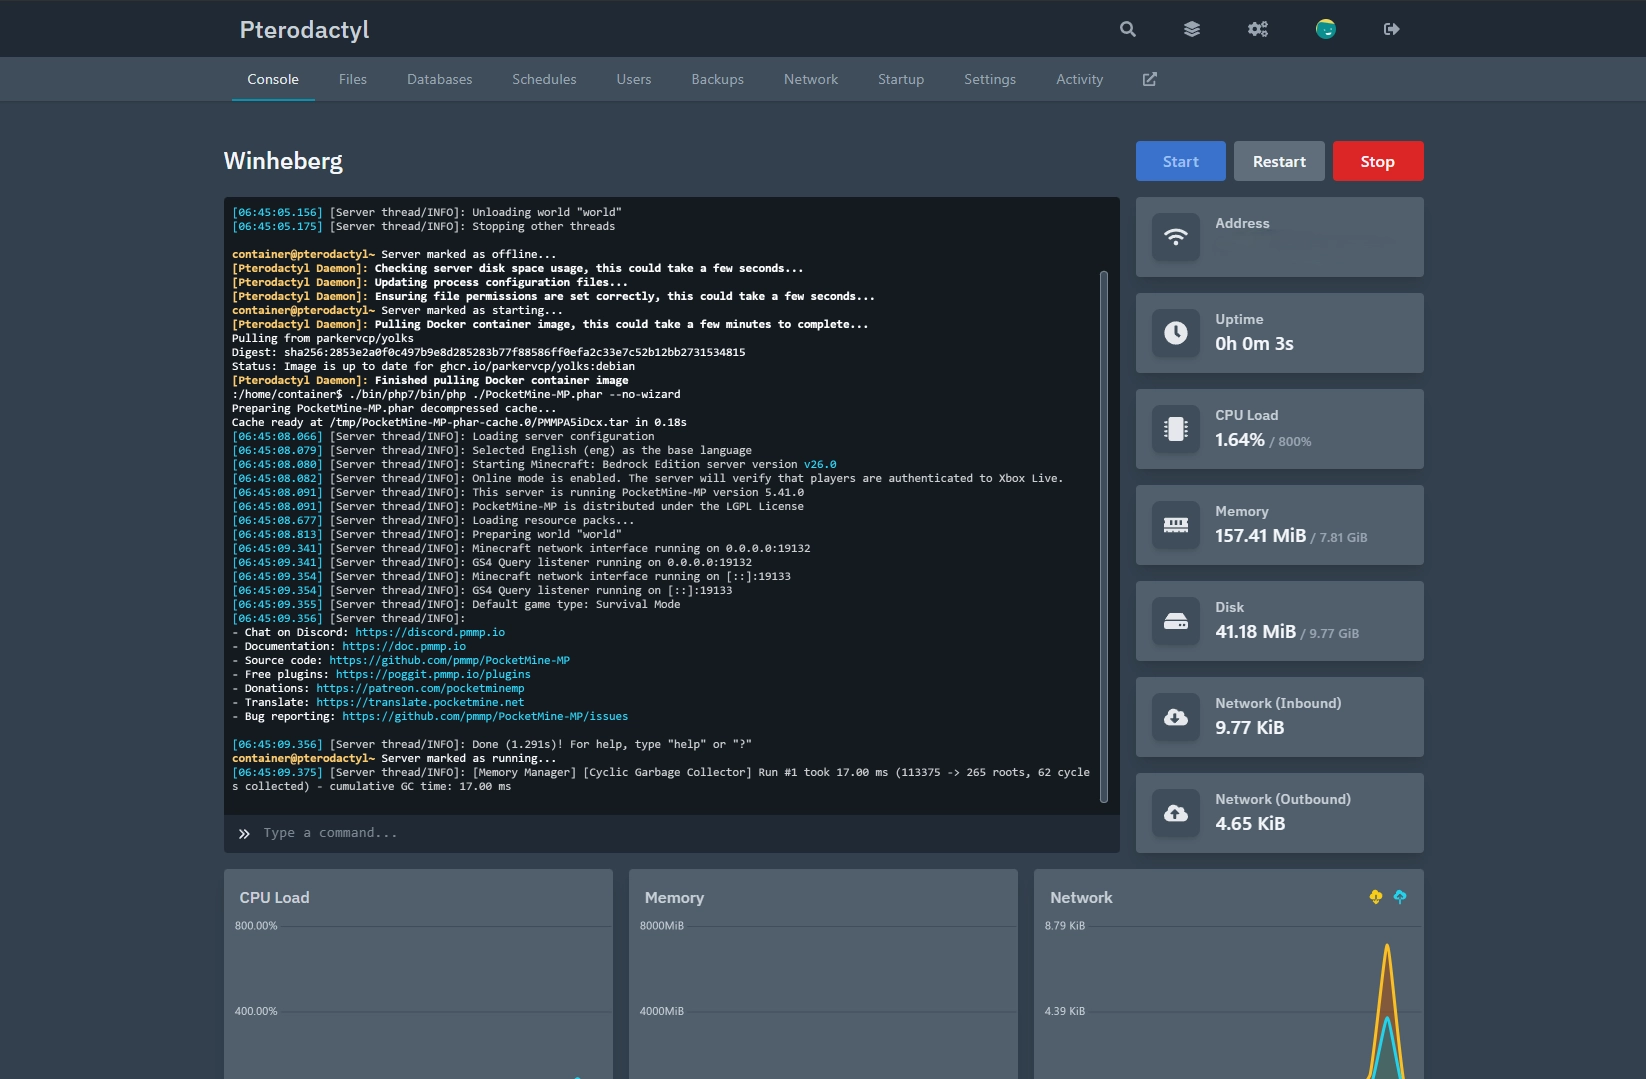Click the red Stop button

coord(1378,161)
